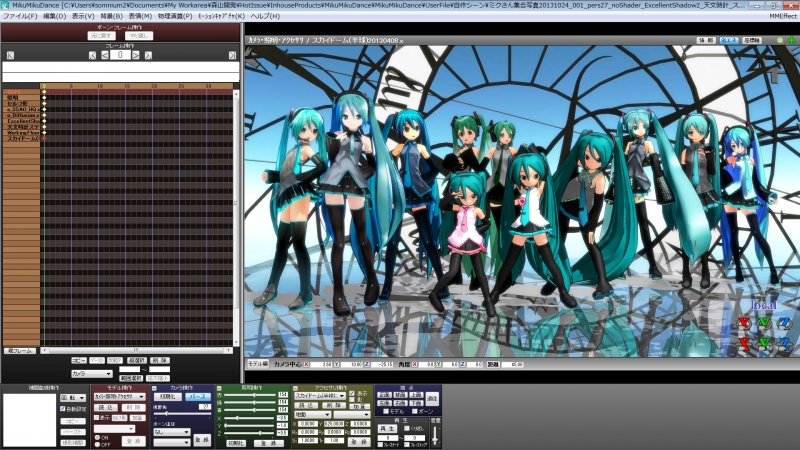Open the 物理演算(P) menu

174,16
